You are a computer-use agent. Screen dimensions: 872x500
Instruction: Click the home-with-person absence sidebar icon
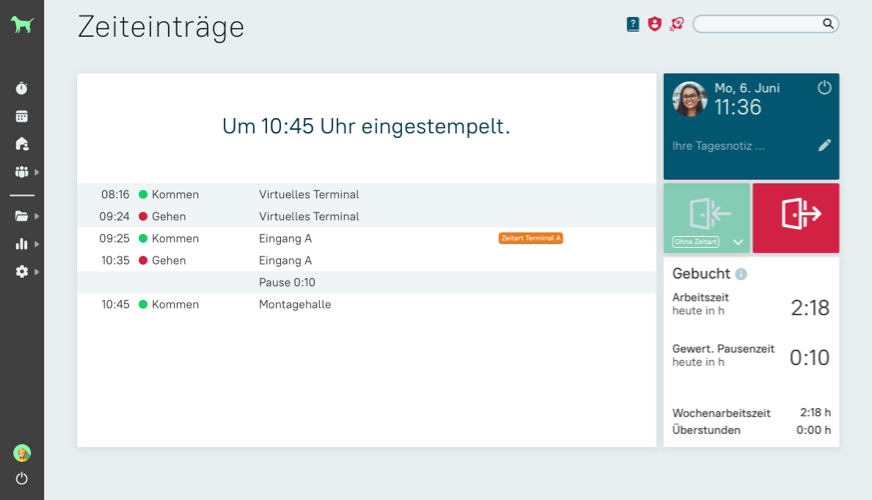(21, 144)
